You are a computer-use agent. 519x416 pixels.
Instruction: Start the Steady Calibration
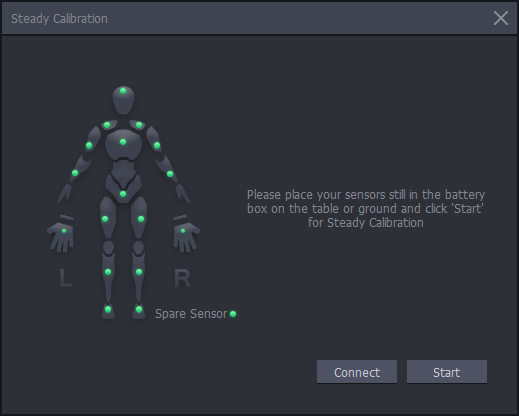coord(447,372)
